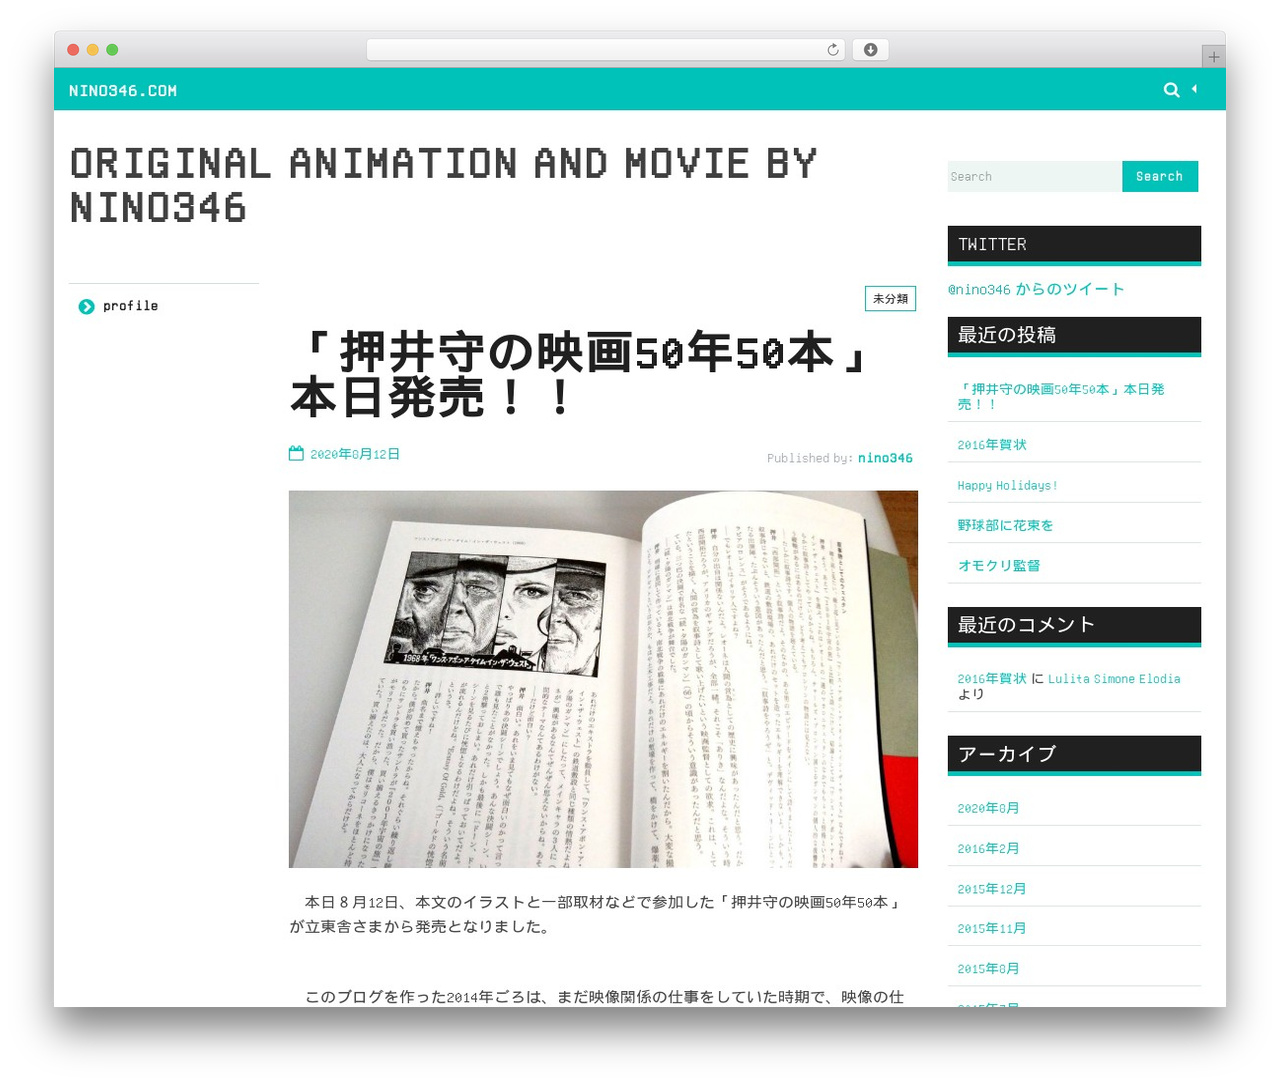Open a new browser tab with plus

pos(1213,57)
